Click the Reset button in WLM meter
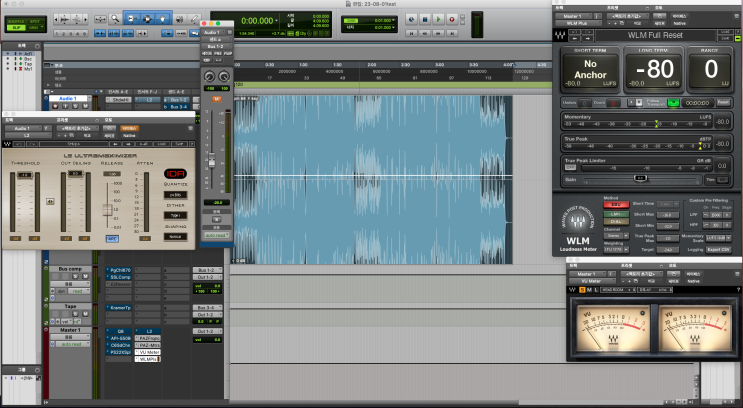743x408 pixels. pyautogui.click(x=723, y=102)
